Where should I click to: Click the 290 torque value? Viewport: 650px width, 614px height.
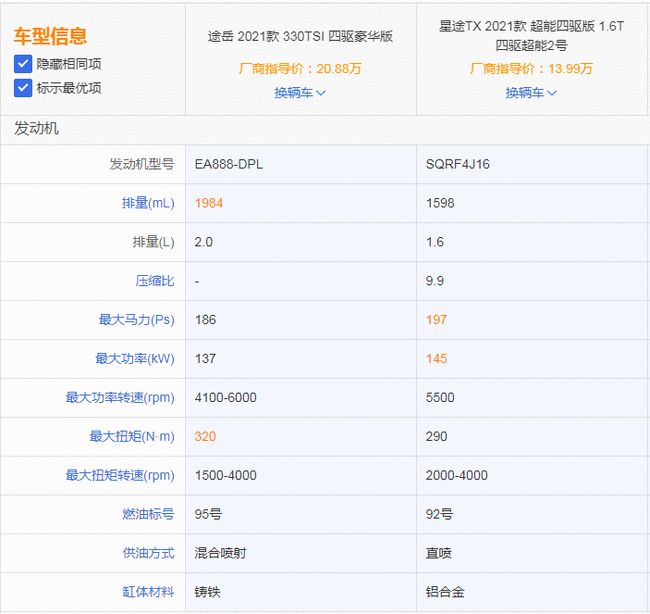click(x=437, y=437)
